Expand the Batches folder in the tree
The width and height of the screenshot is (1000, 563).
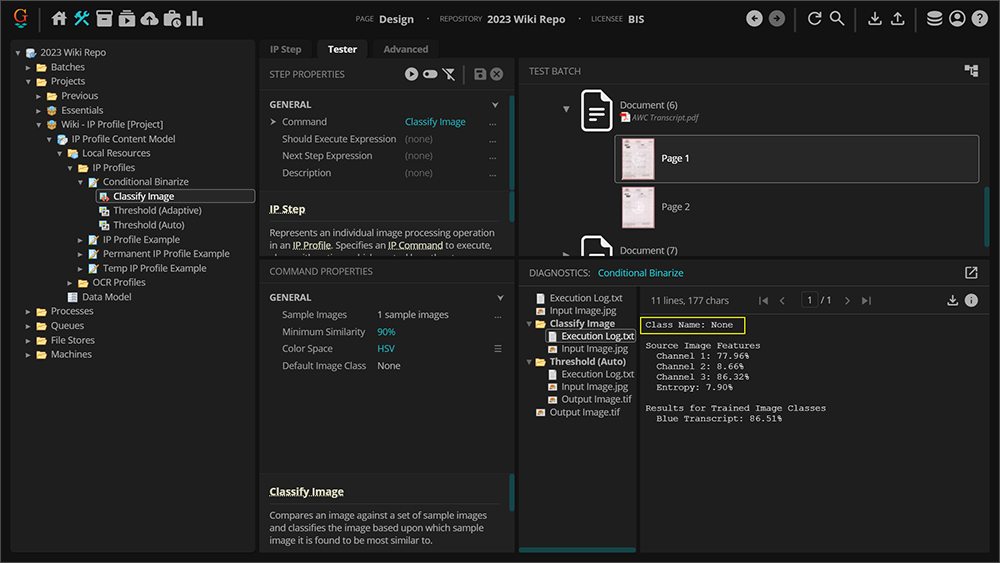point(29,67)
